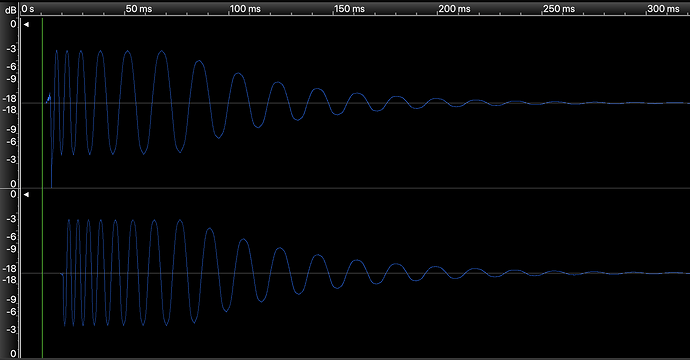Click the small triangle marker in the upper channel

point(26,25)
